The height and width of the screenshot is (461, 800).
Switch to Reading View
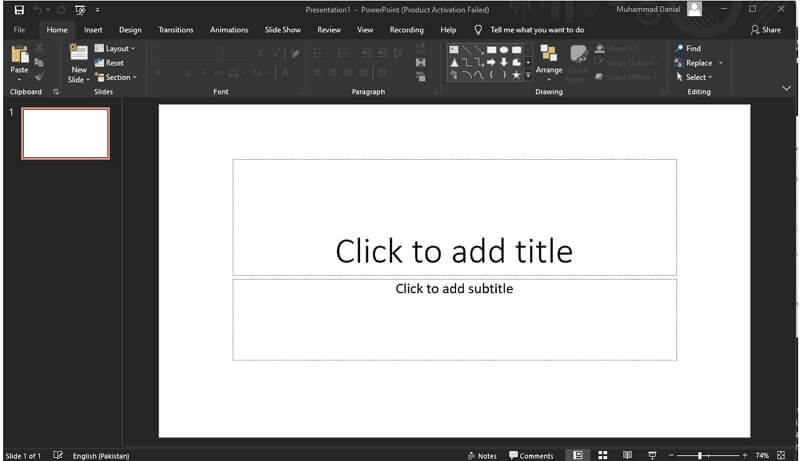point(628,455)
